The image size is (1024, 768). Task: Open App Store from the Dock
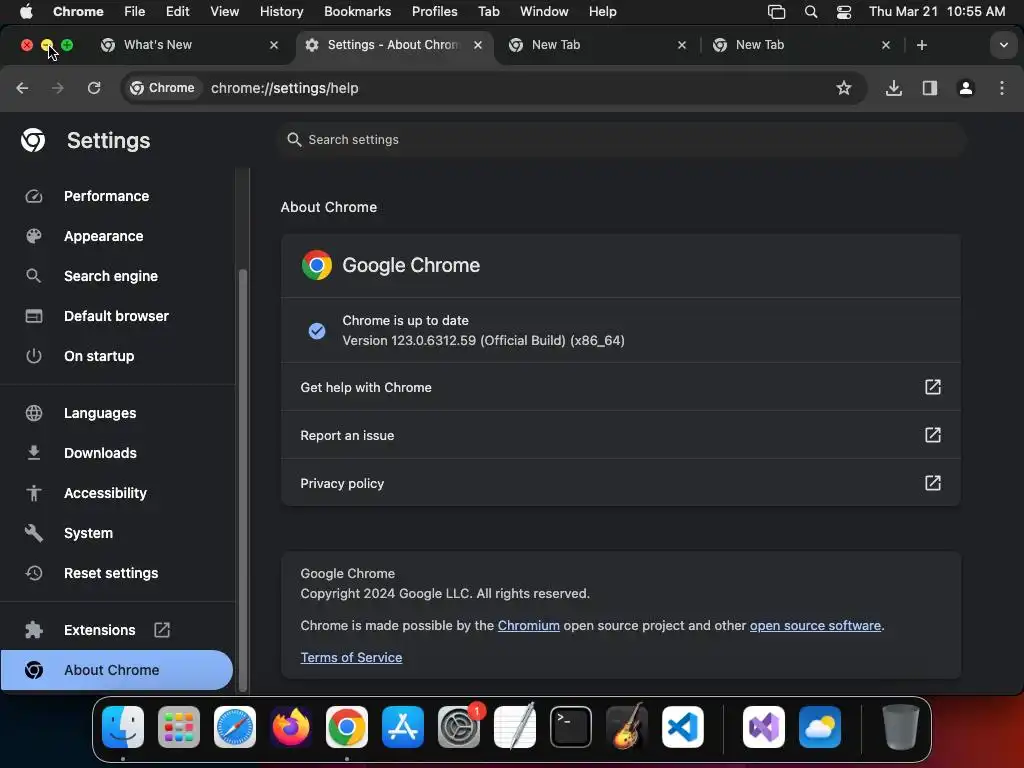403,727
